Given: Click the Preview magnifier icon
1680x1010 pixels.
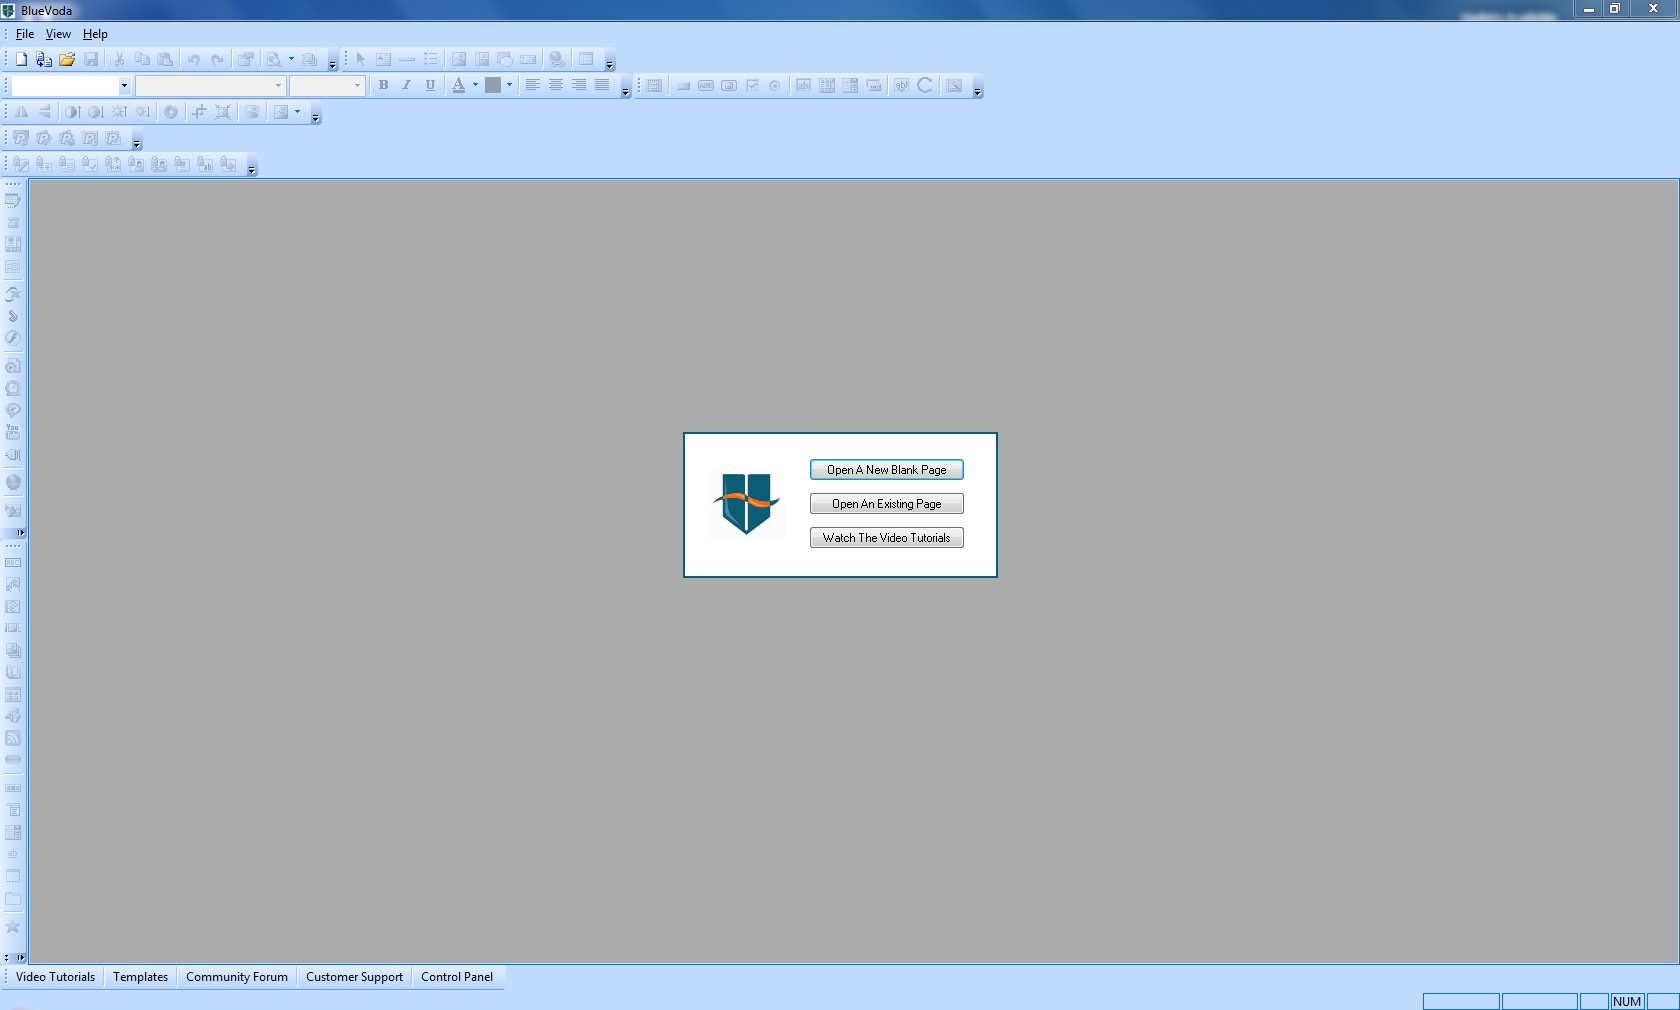Looking at the screenshot, I should [273, 59].
